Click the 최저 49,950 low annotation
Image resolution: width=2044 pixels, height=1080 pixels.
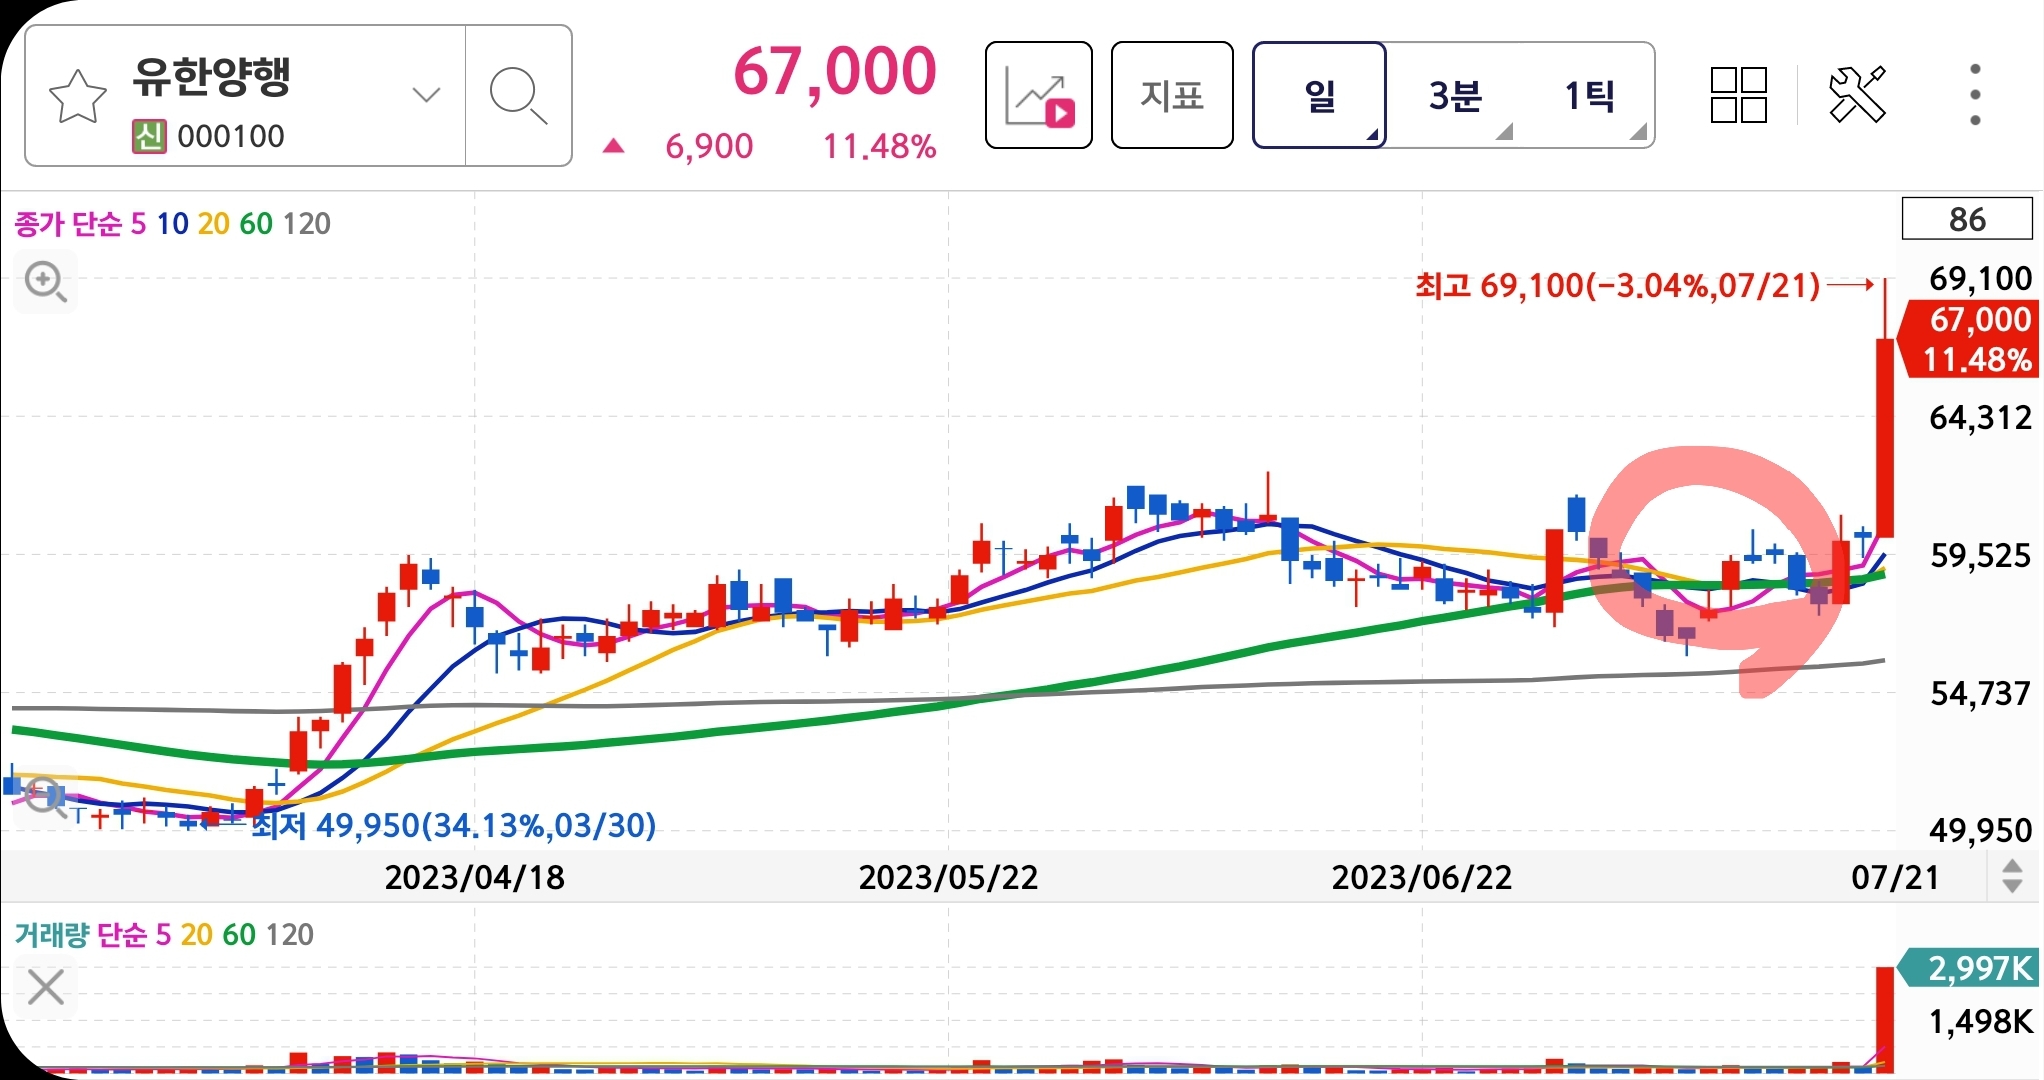click(453, 826)
